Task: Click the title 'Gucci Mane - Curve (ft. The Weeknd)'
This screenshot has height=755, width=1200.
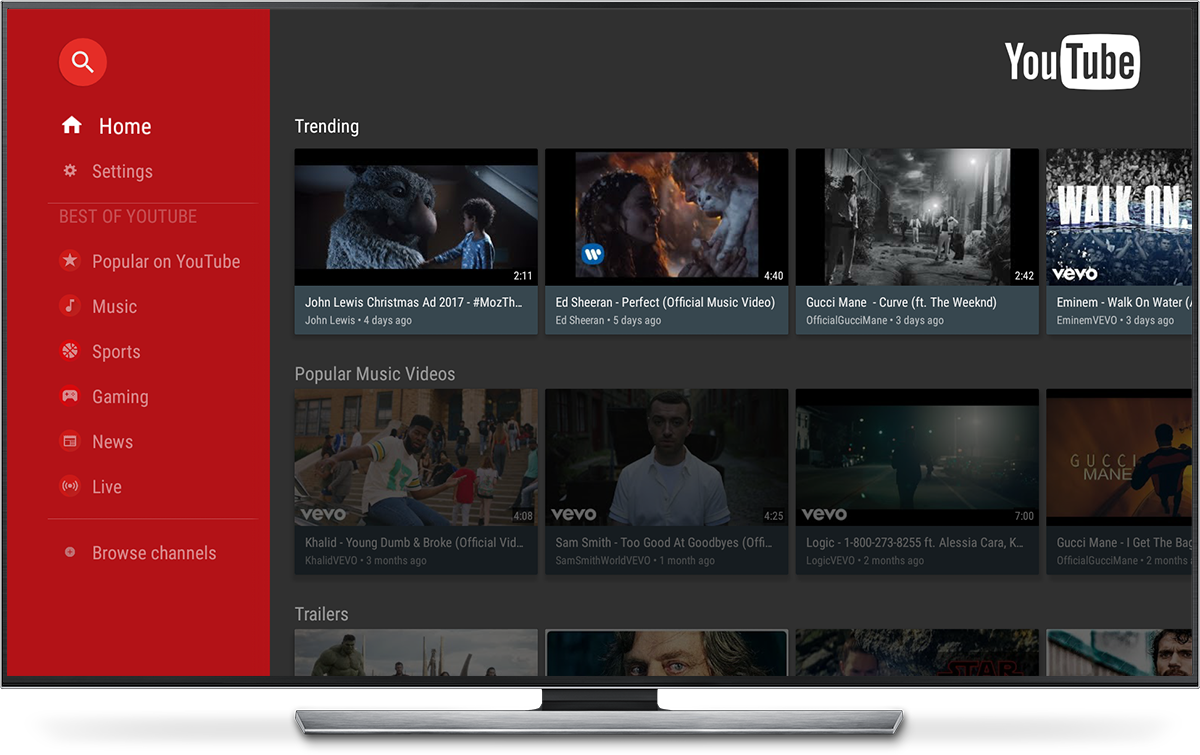Action: [x=902, y=302]
